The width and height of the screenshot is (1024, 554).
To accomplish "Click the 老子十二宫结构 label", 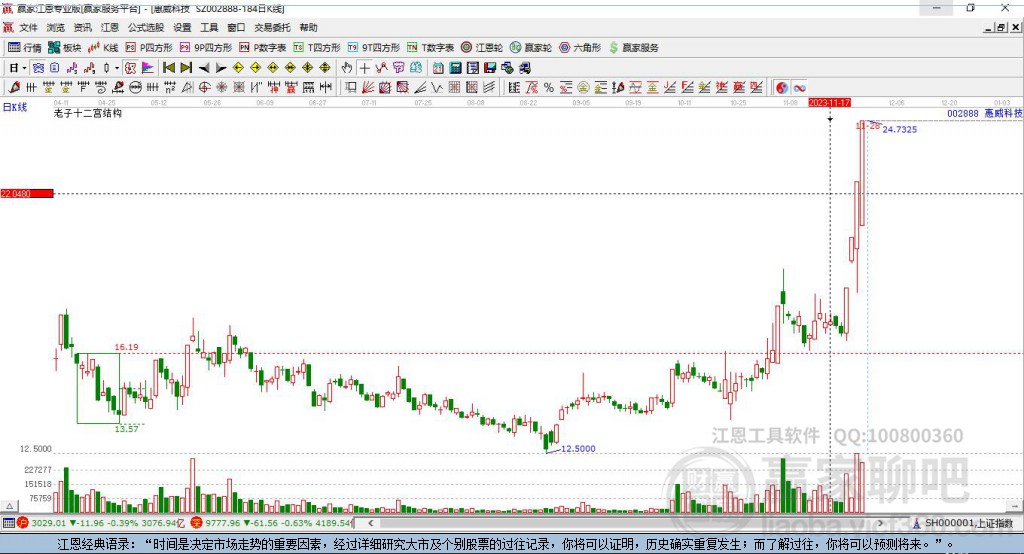I will (x=88, y=113).
